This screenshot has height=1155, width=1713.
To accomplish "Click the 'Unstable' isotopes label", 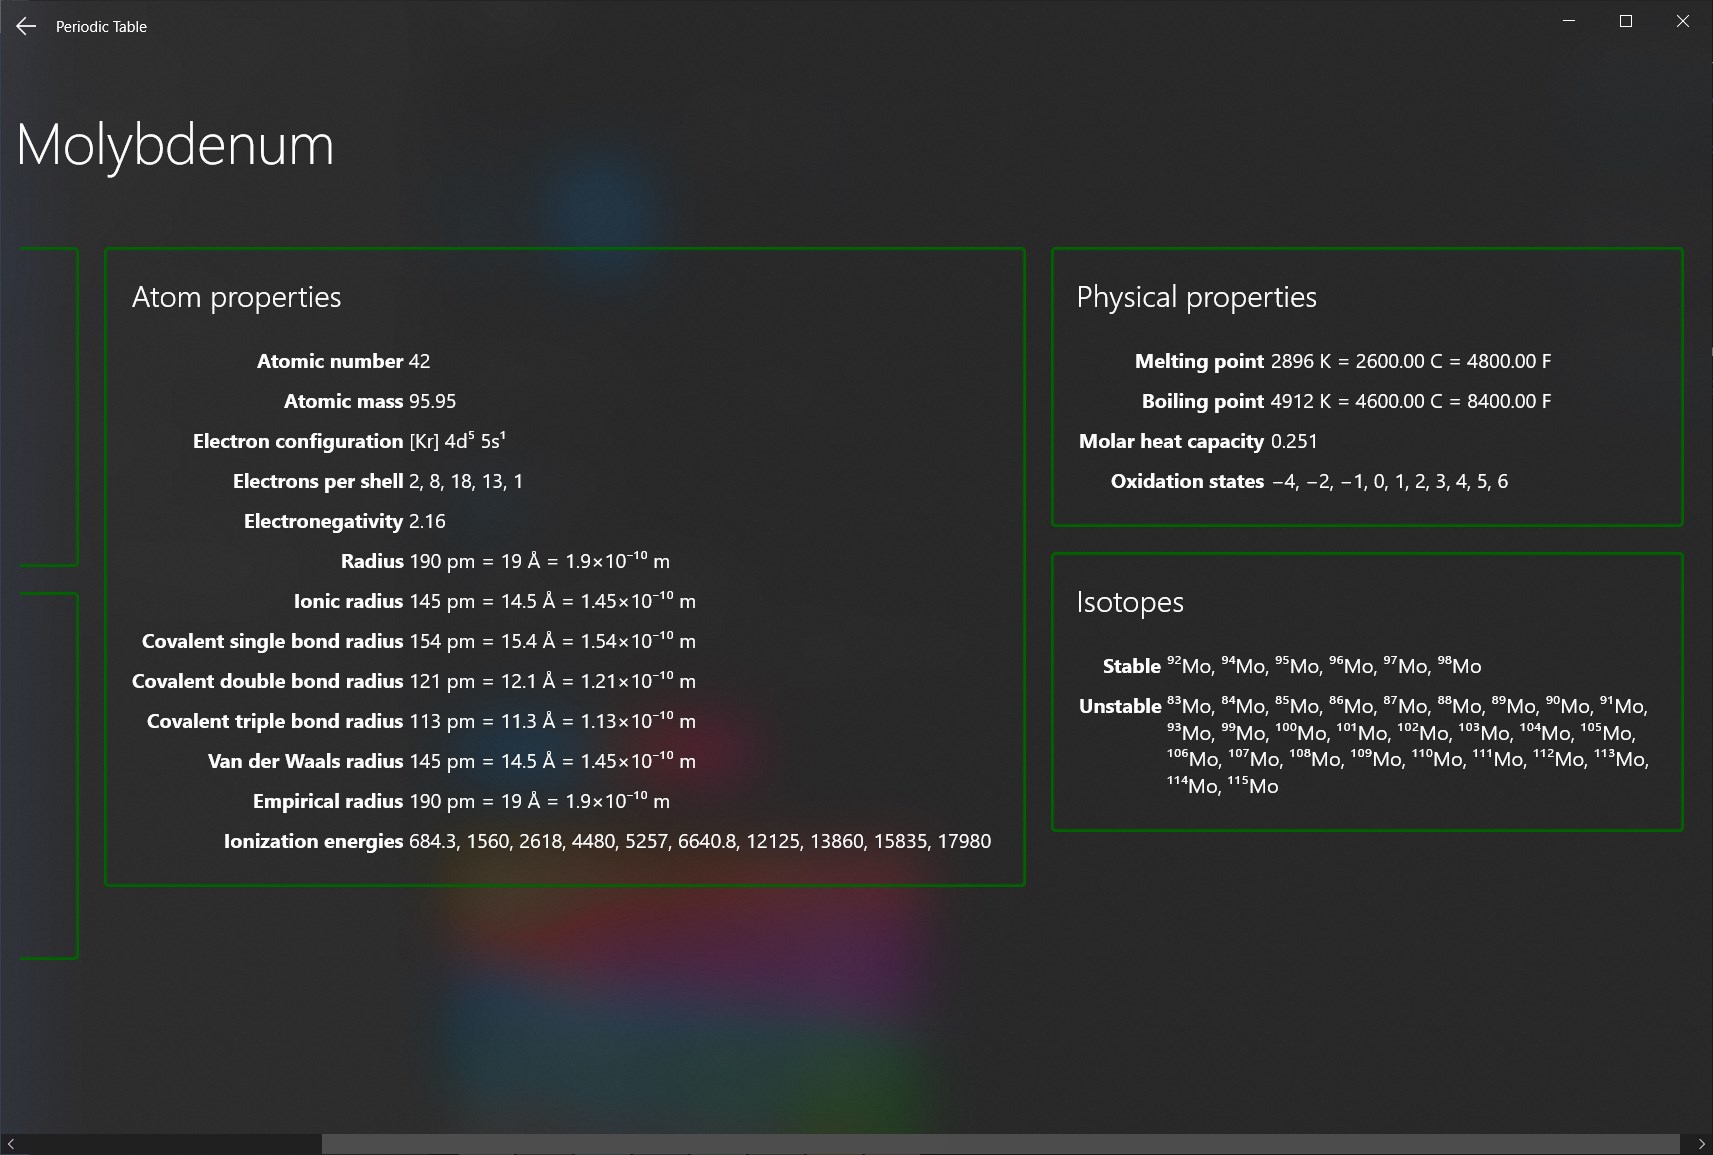I will pos(1120,706).
